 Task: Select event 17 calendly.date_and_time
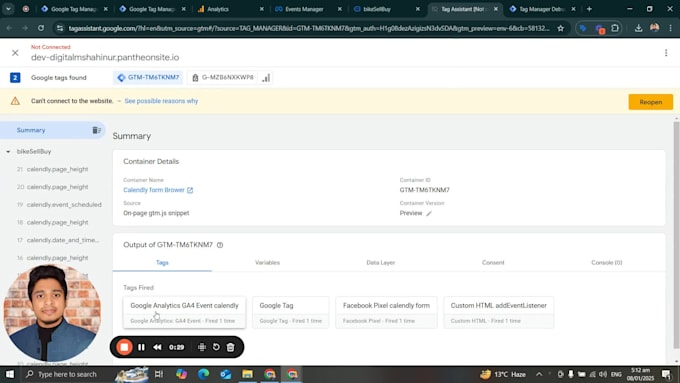58,240
